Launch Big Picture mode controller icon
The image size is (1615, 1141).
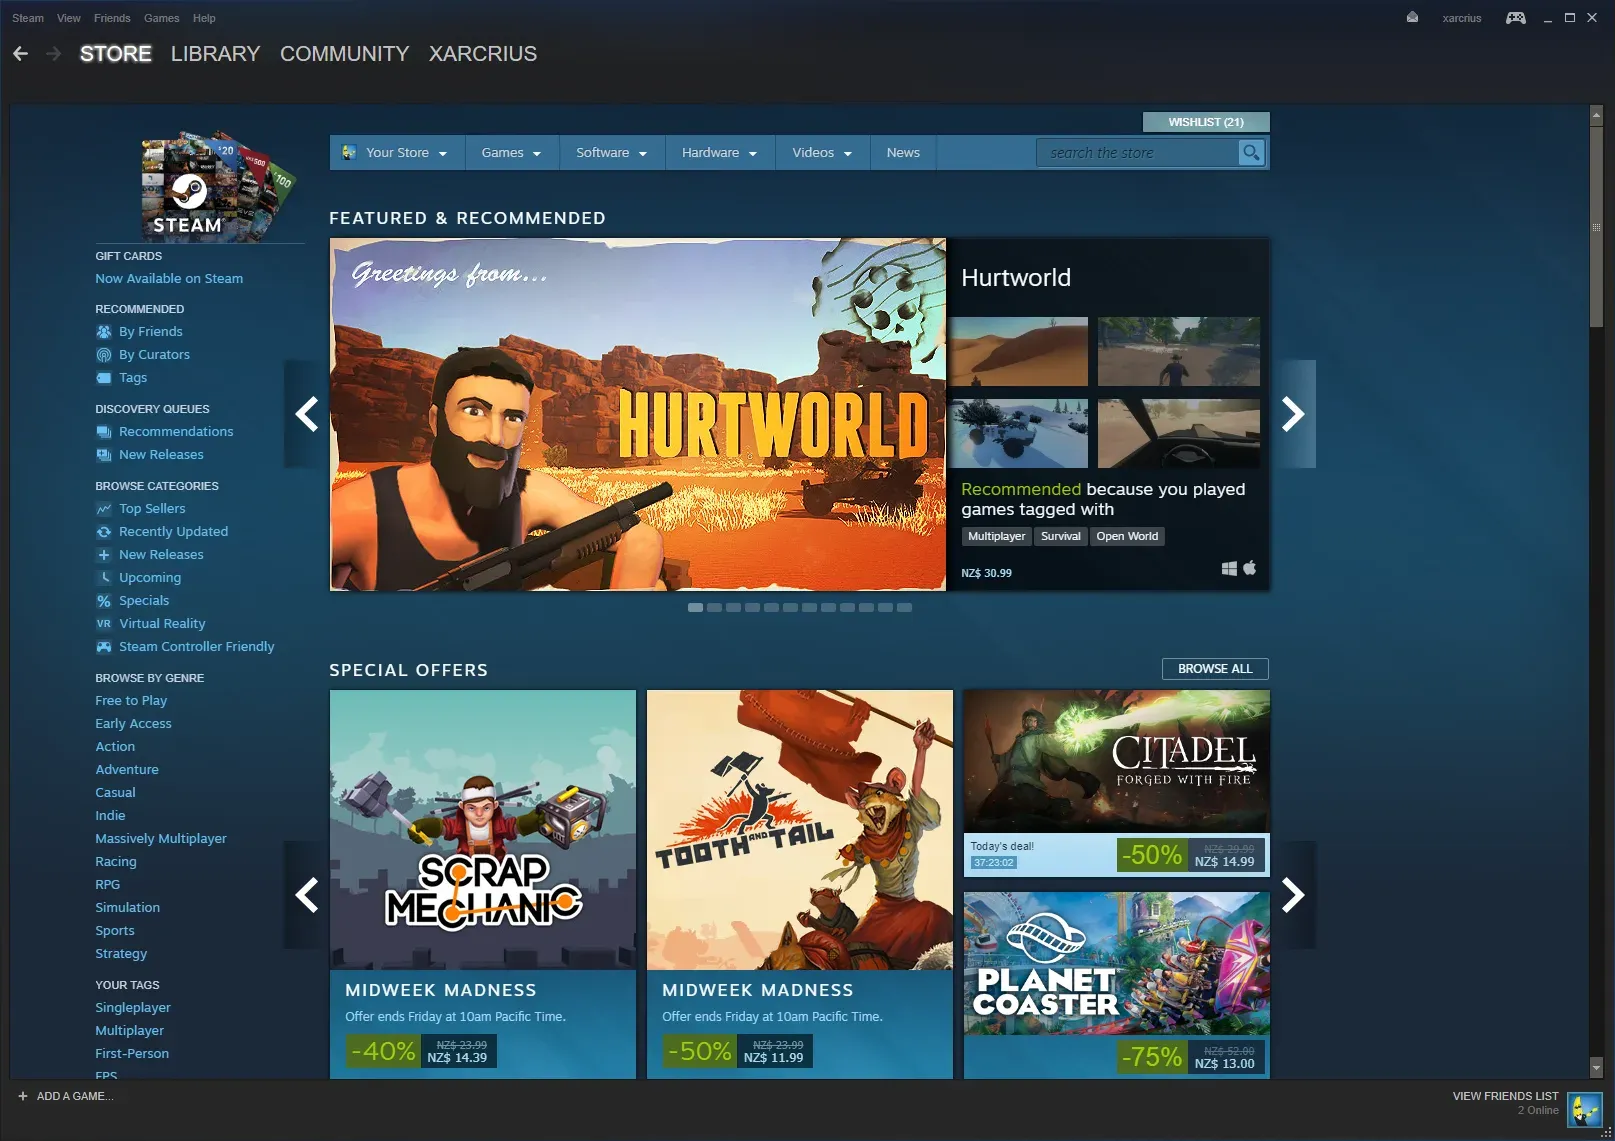click(1516, 18)
